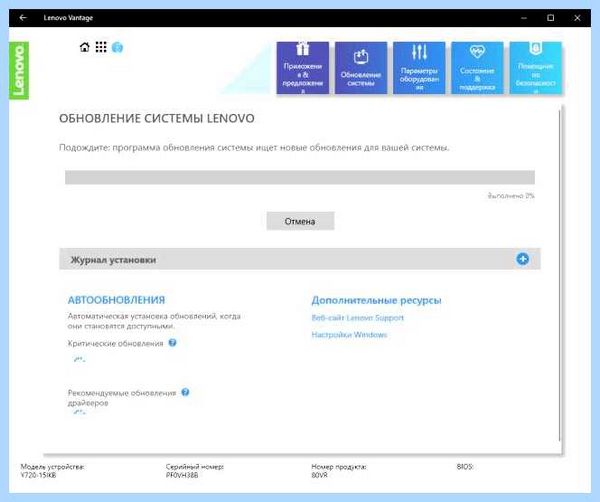Go back with the title bar arrow

[x=23, y=18]
